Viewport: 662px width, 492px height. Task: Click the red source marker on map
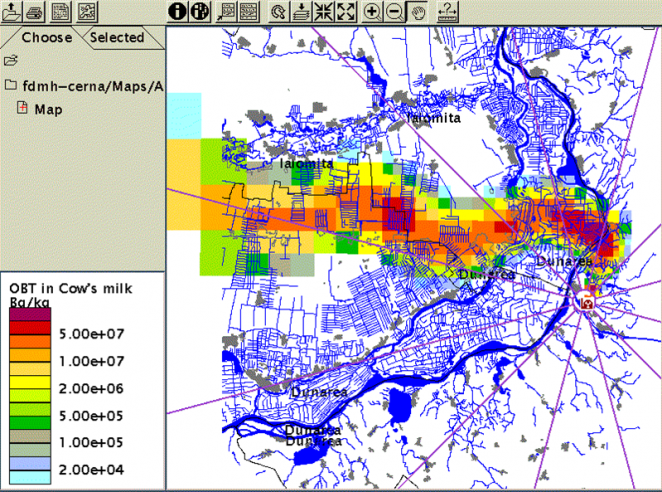click(x=588, y=298)
